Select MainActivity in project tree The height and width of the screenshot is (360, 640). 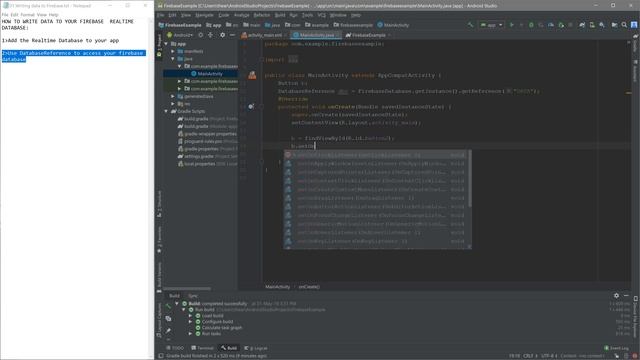click(207, 74)
